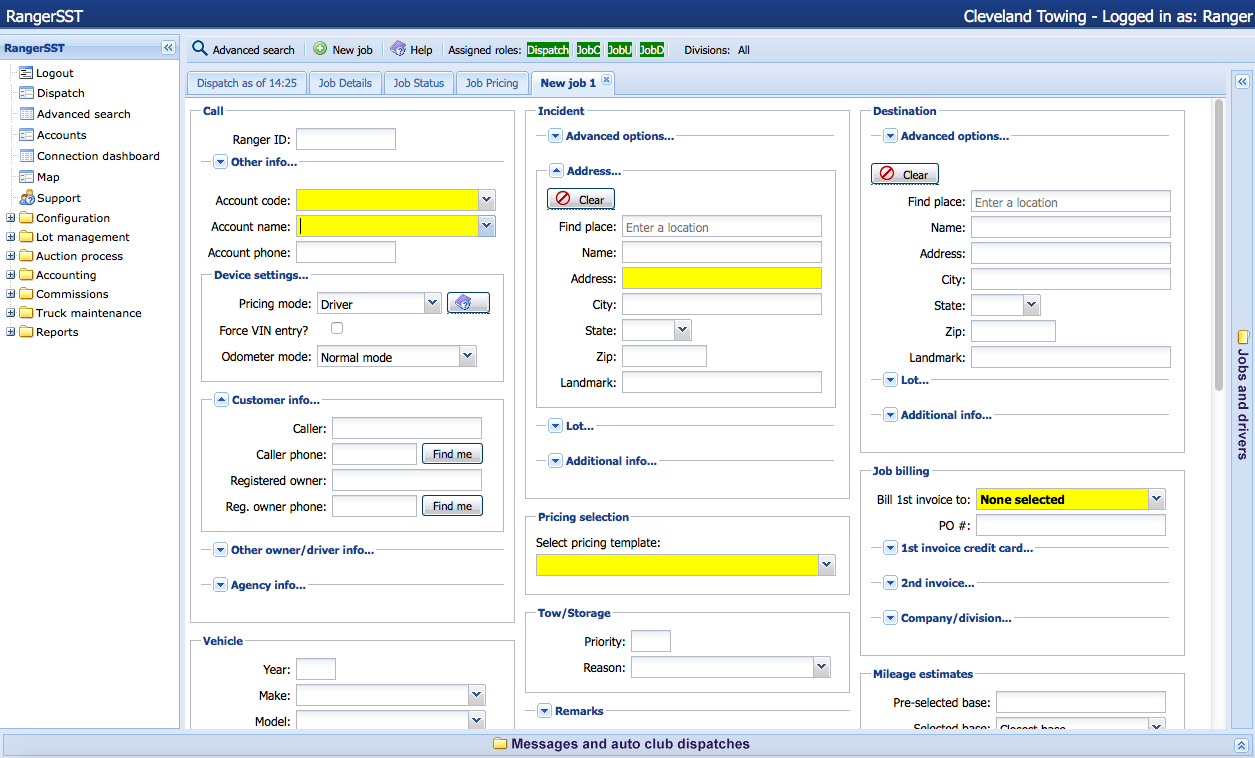Expand the Configuration folder in the tree
This screenshot has height=758, width=1255.
11,218
